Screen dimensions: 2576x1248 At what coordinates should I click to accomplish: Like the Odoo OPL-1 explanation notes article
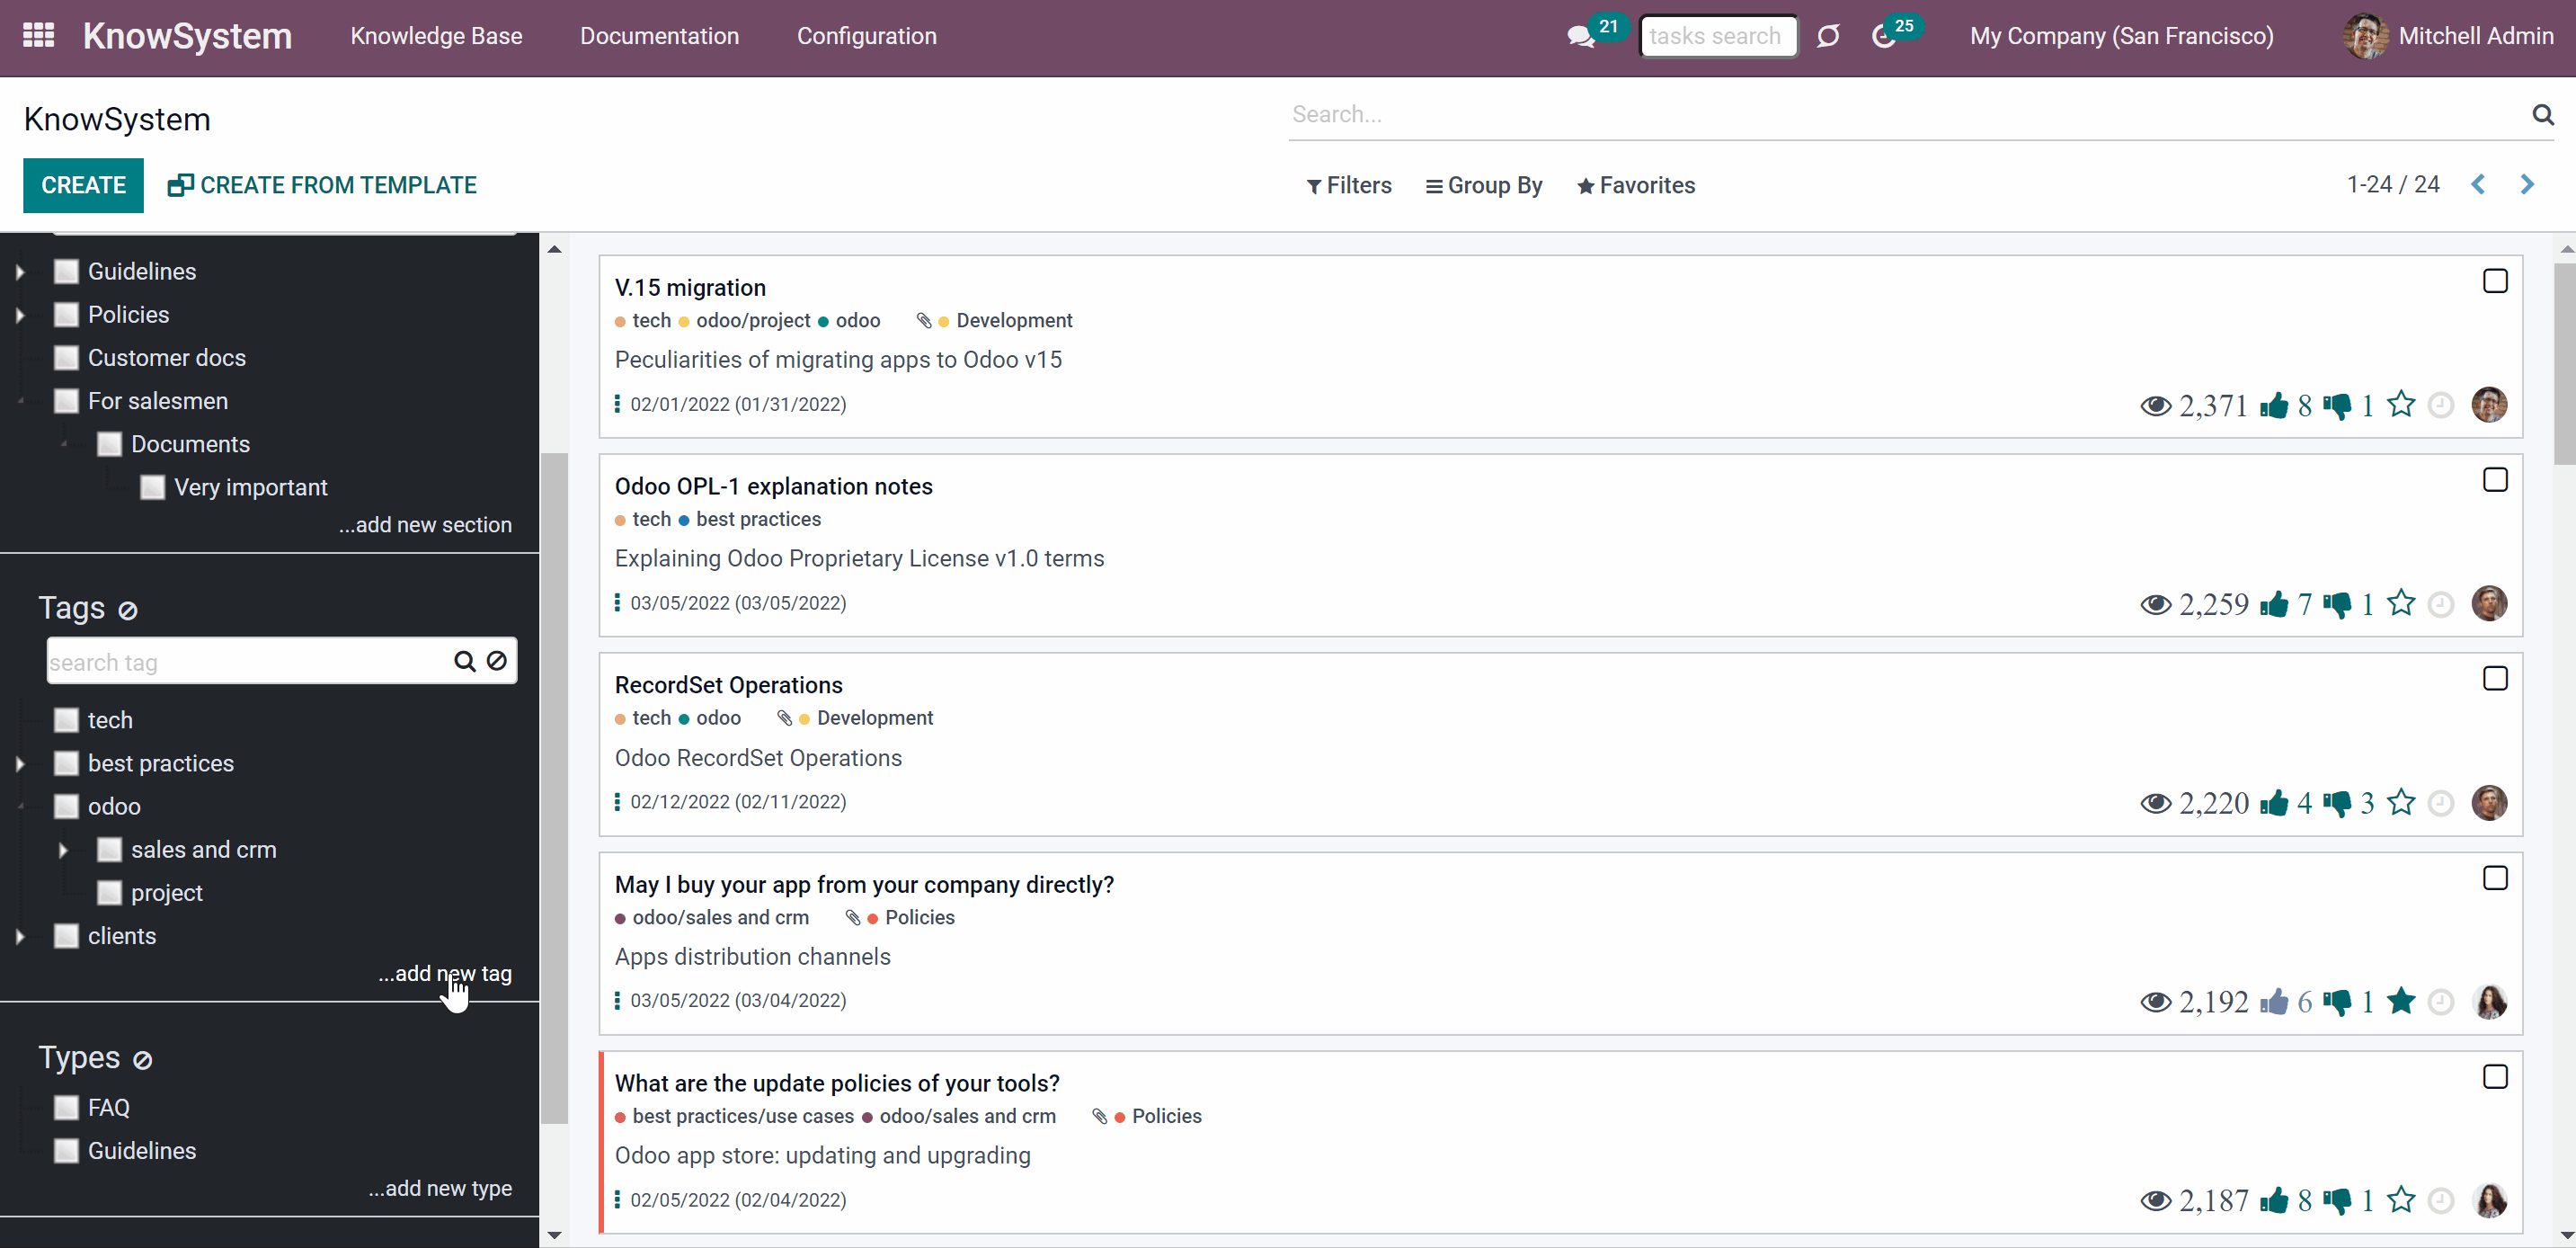(x=2273, y=604)
